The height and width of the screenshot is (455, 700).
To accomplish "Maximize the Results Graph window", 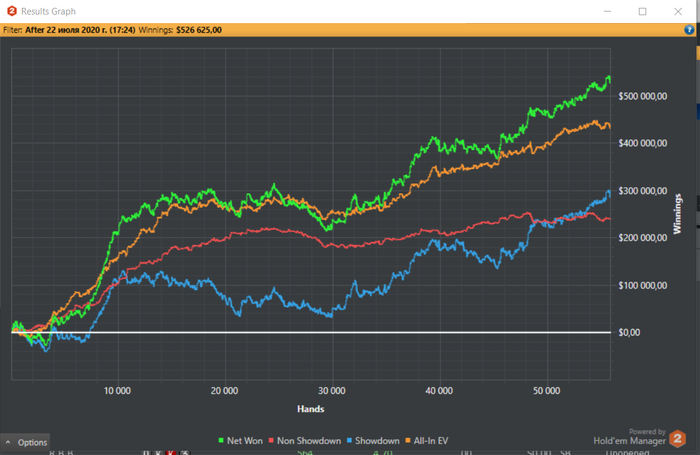I will (642, 11).
